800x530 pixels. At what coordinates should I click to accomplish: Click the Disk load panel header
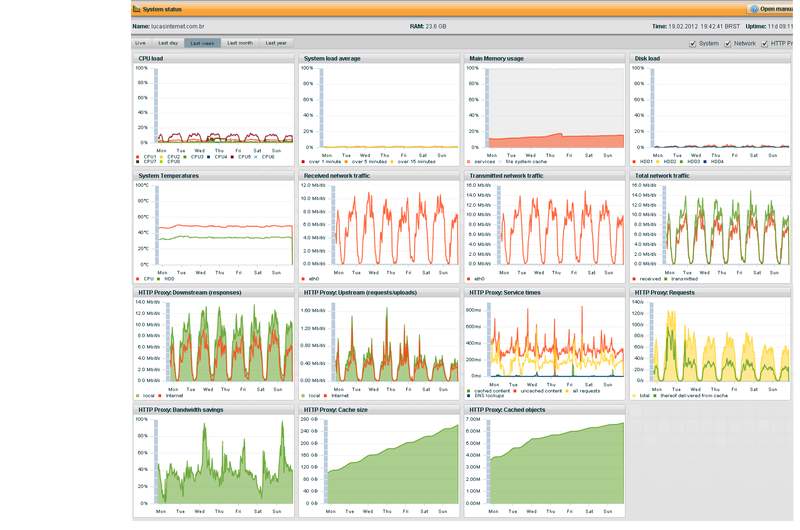coord(710,59)
